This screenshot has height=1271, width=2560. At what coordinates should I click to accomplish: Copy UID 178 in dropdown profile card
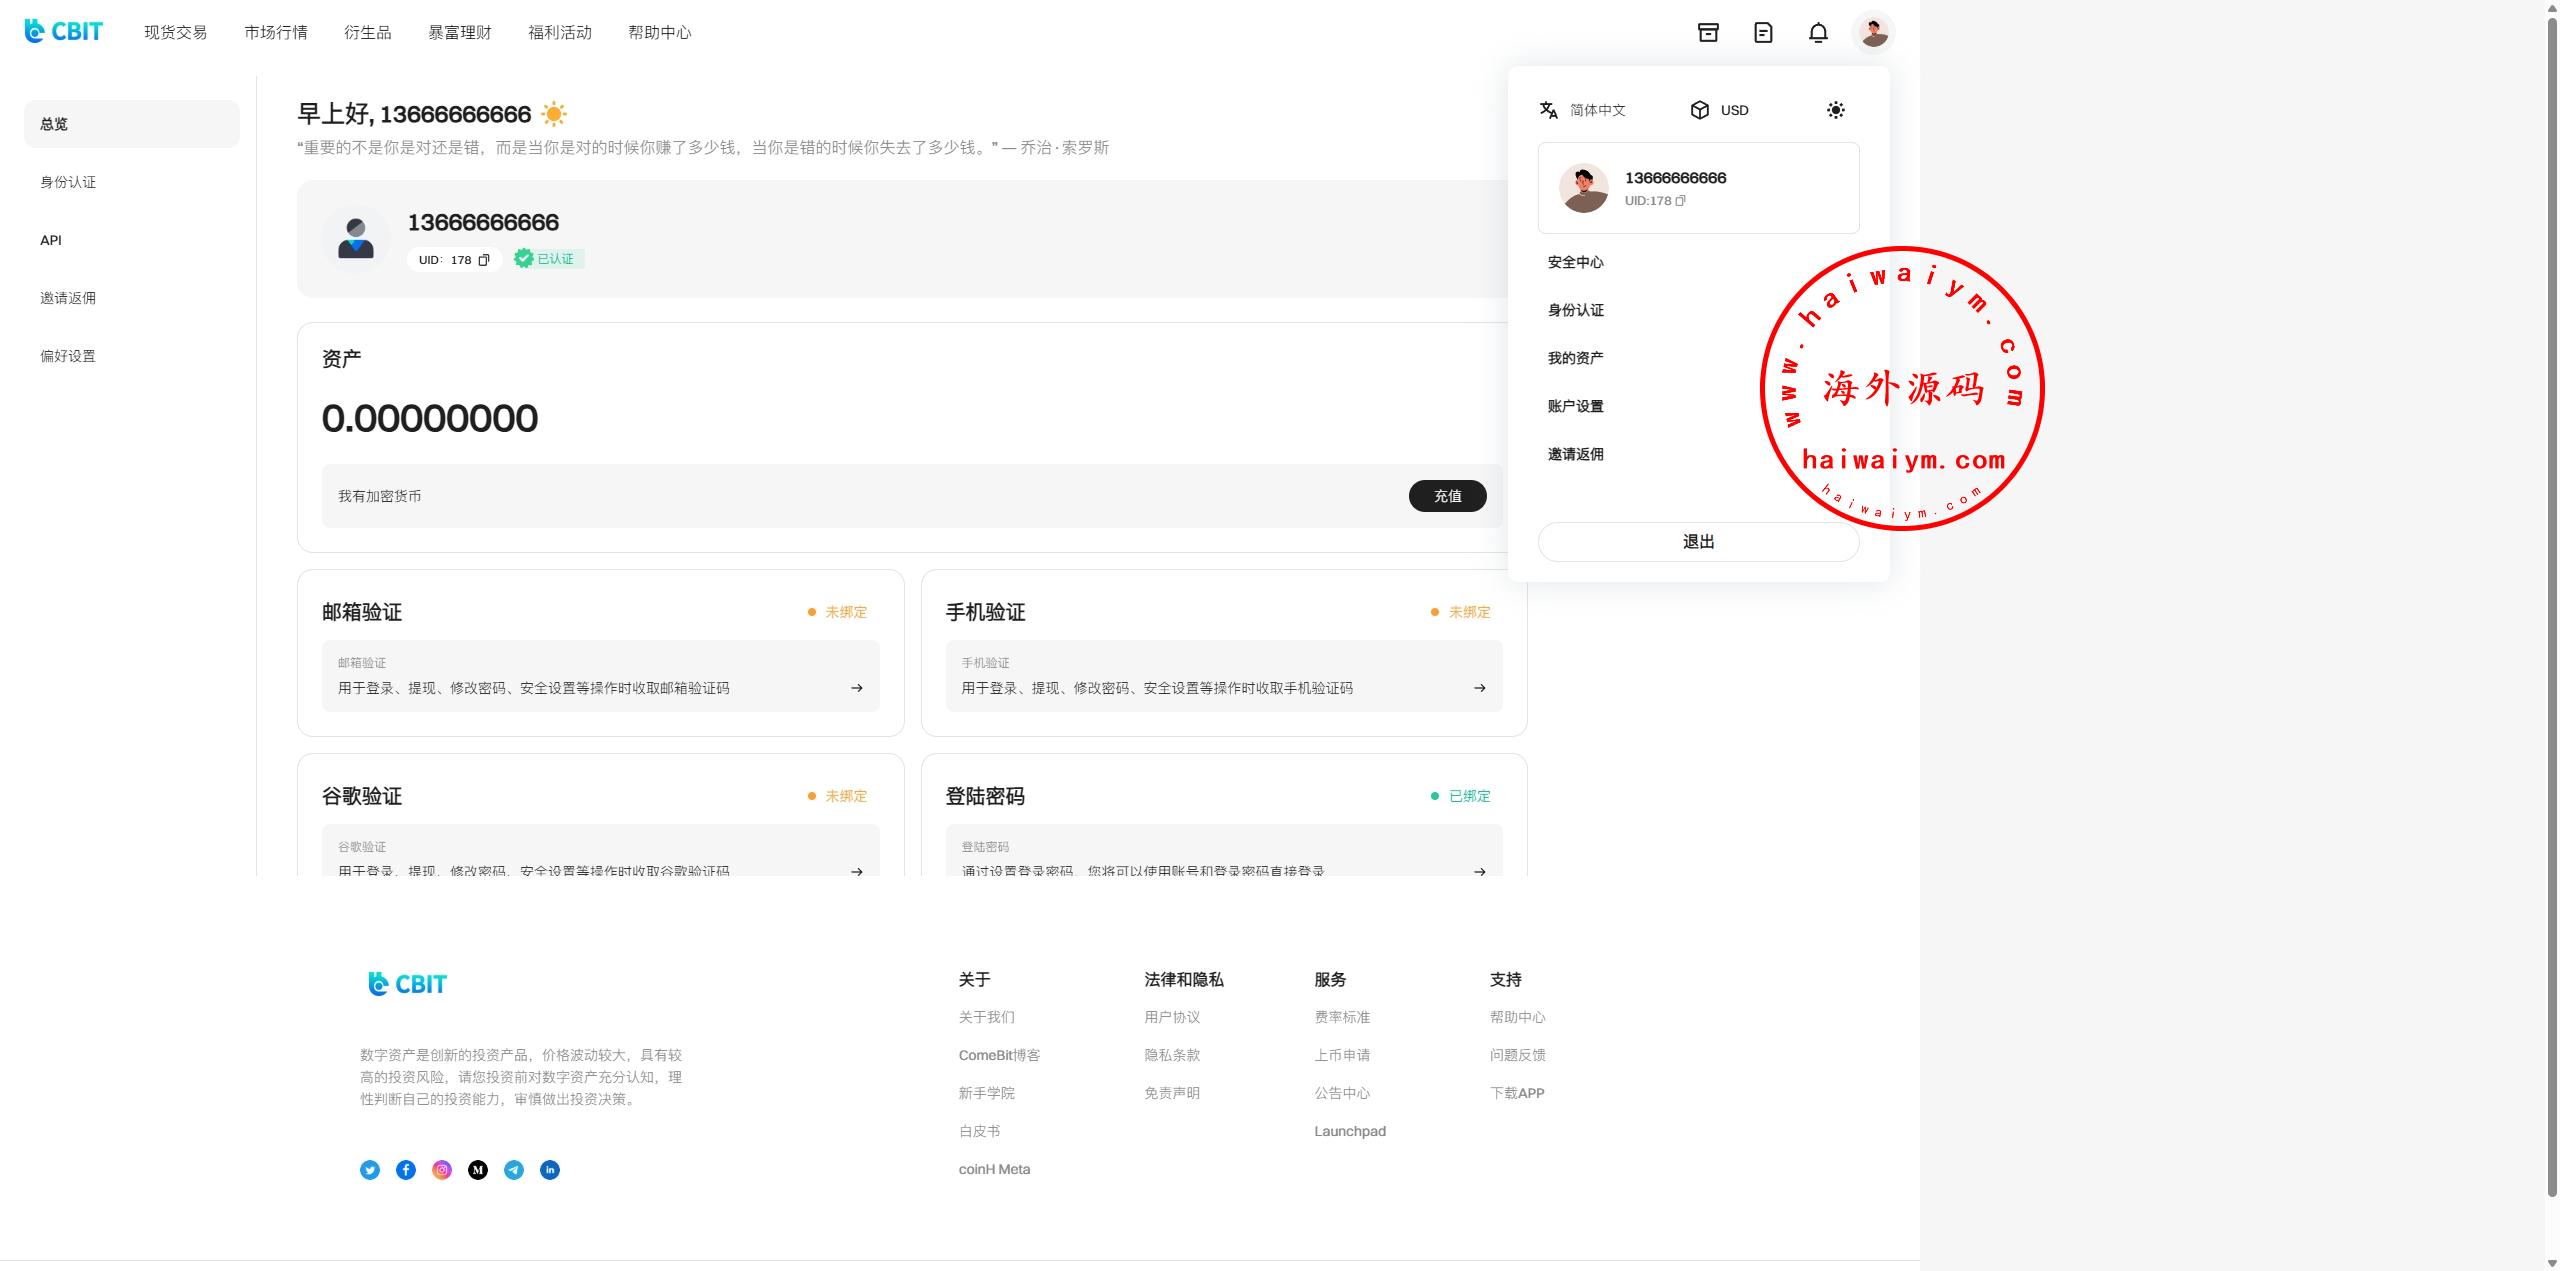[1681, 201]
